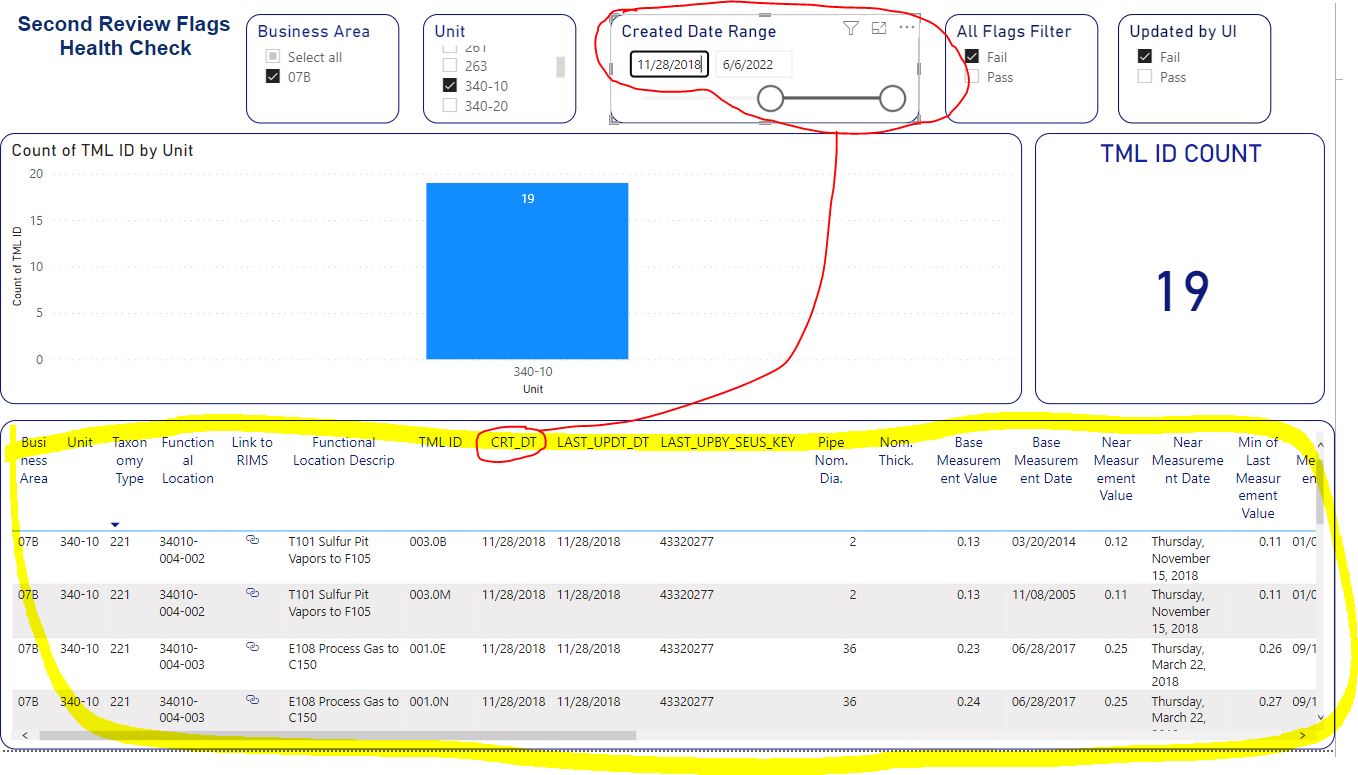Click the end date field 6/6/2022
Image resolution: width=1358 pixels, height=775 pixels.
tap(753, 64)
